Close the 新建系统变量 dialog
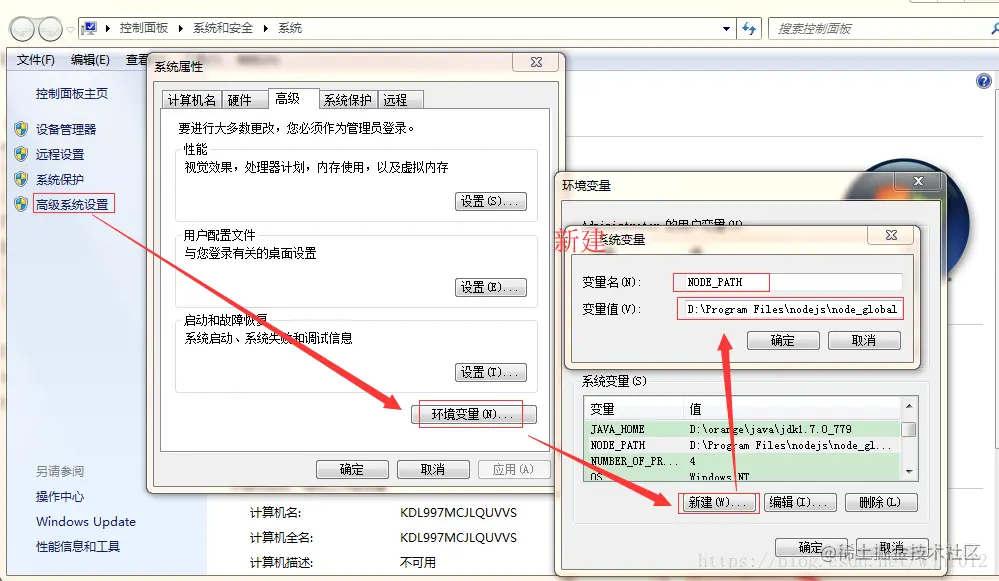 [891, 235]
